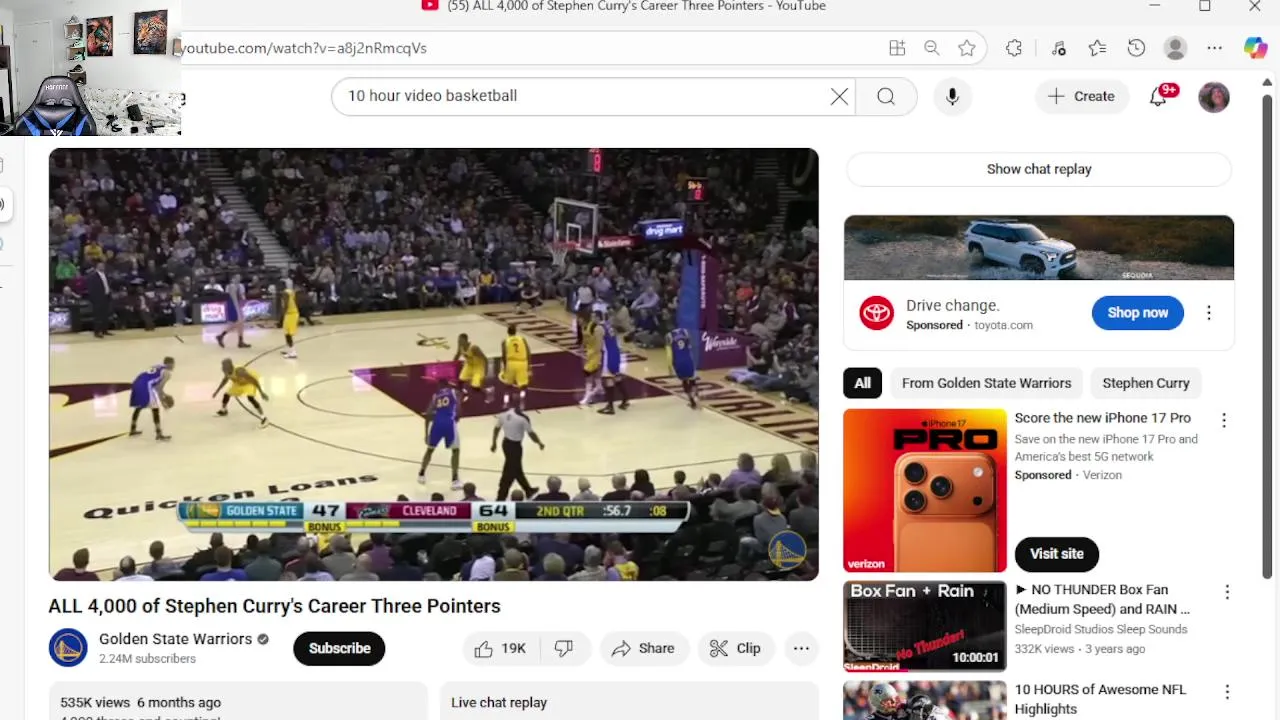
Task: Open NFL highlights video thumbnail
Action: (x=925, y=700)
